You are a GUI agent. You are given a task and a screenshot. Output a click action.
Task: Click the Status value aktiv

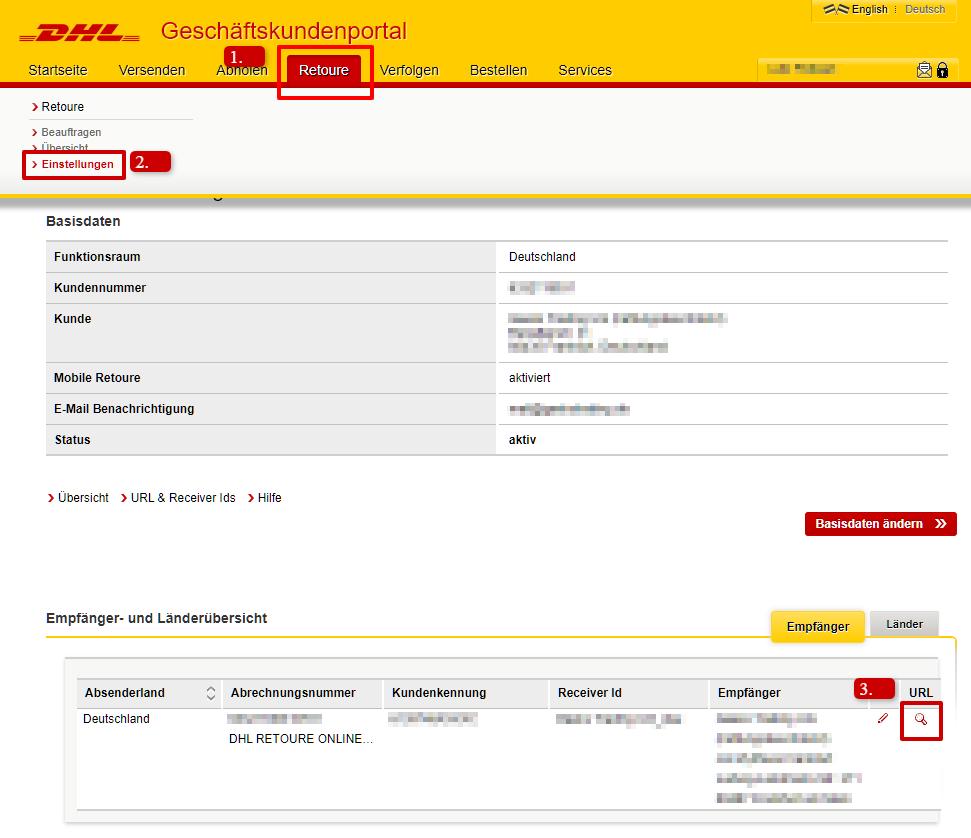pos(523,440)
